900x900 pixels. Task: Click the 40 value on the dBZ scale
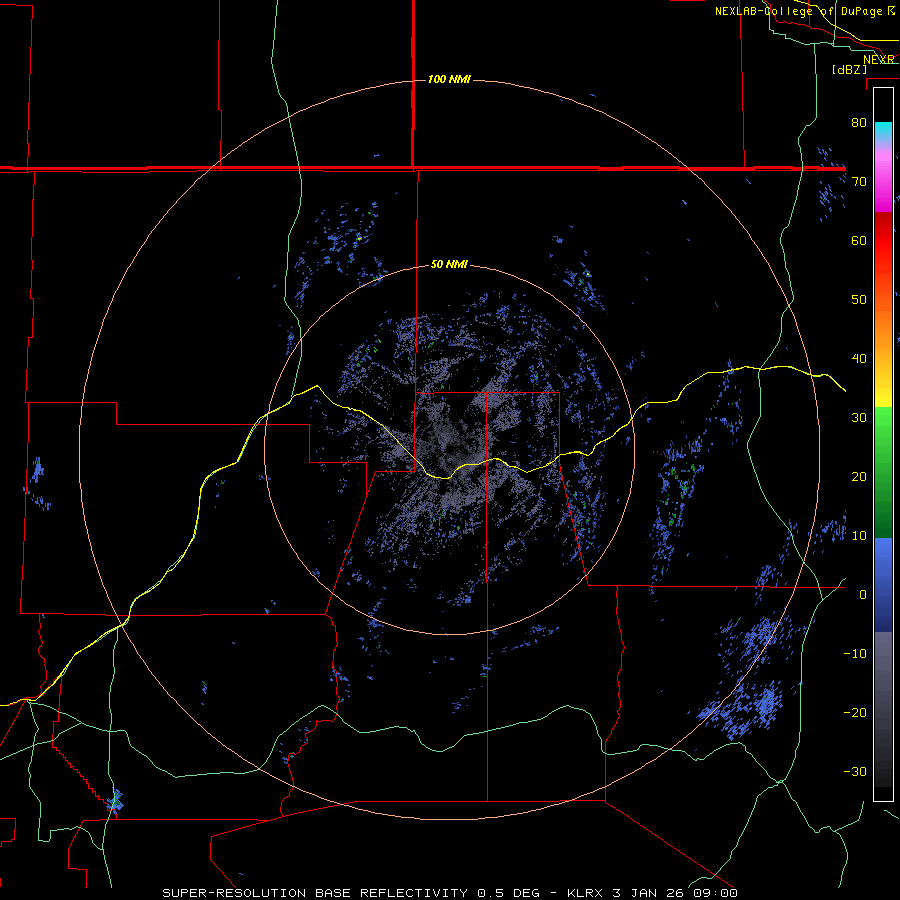pyautogui.click(x=859, y=359)
